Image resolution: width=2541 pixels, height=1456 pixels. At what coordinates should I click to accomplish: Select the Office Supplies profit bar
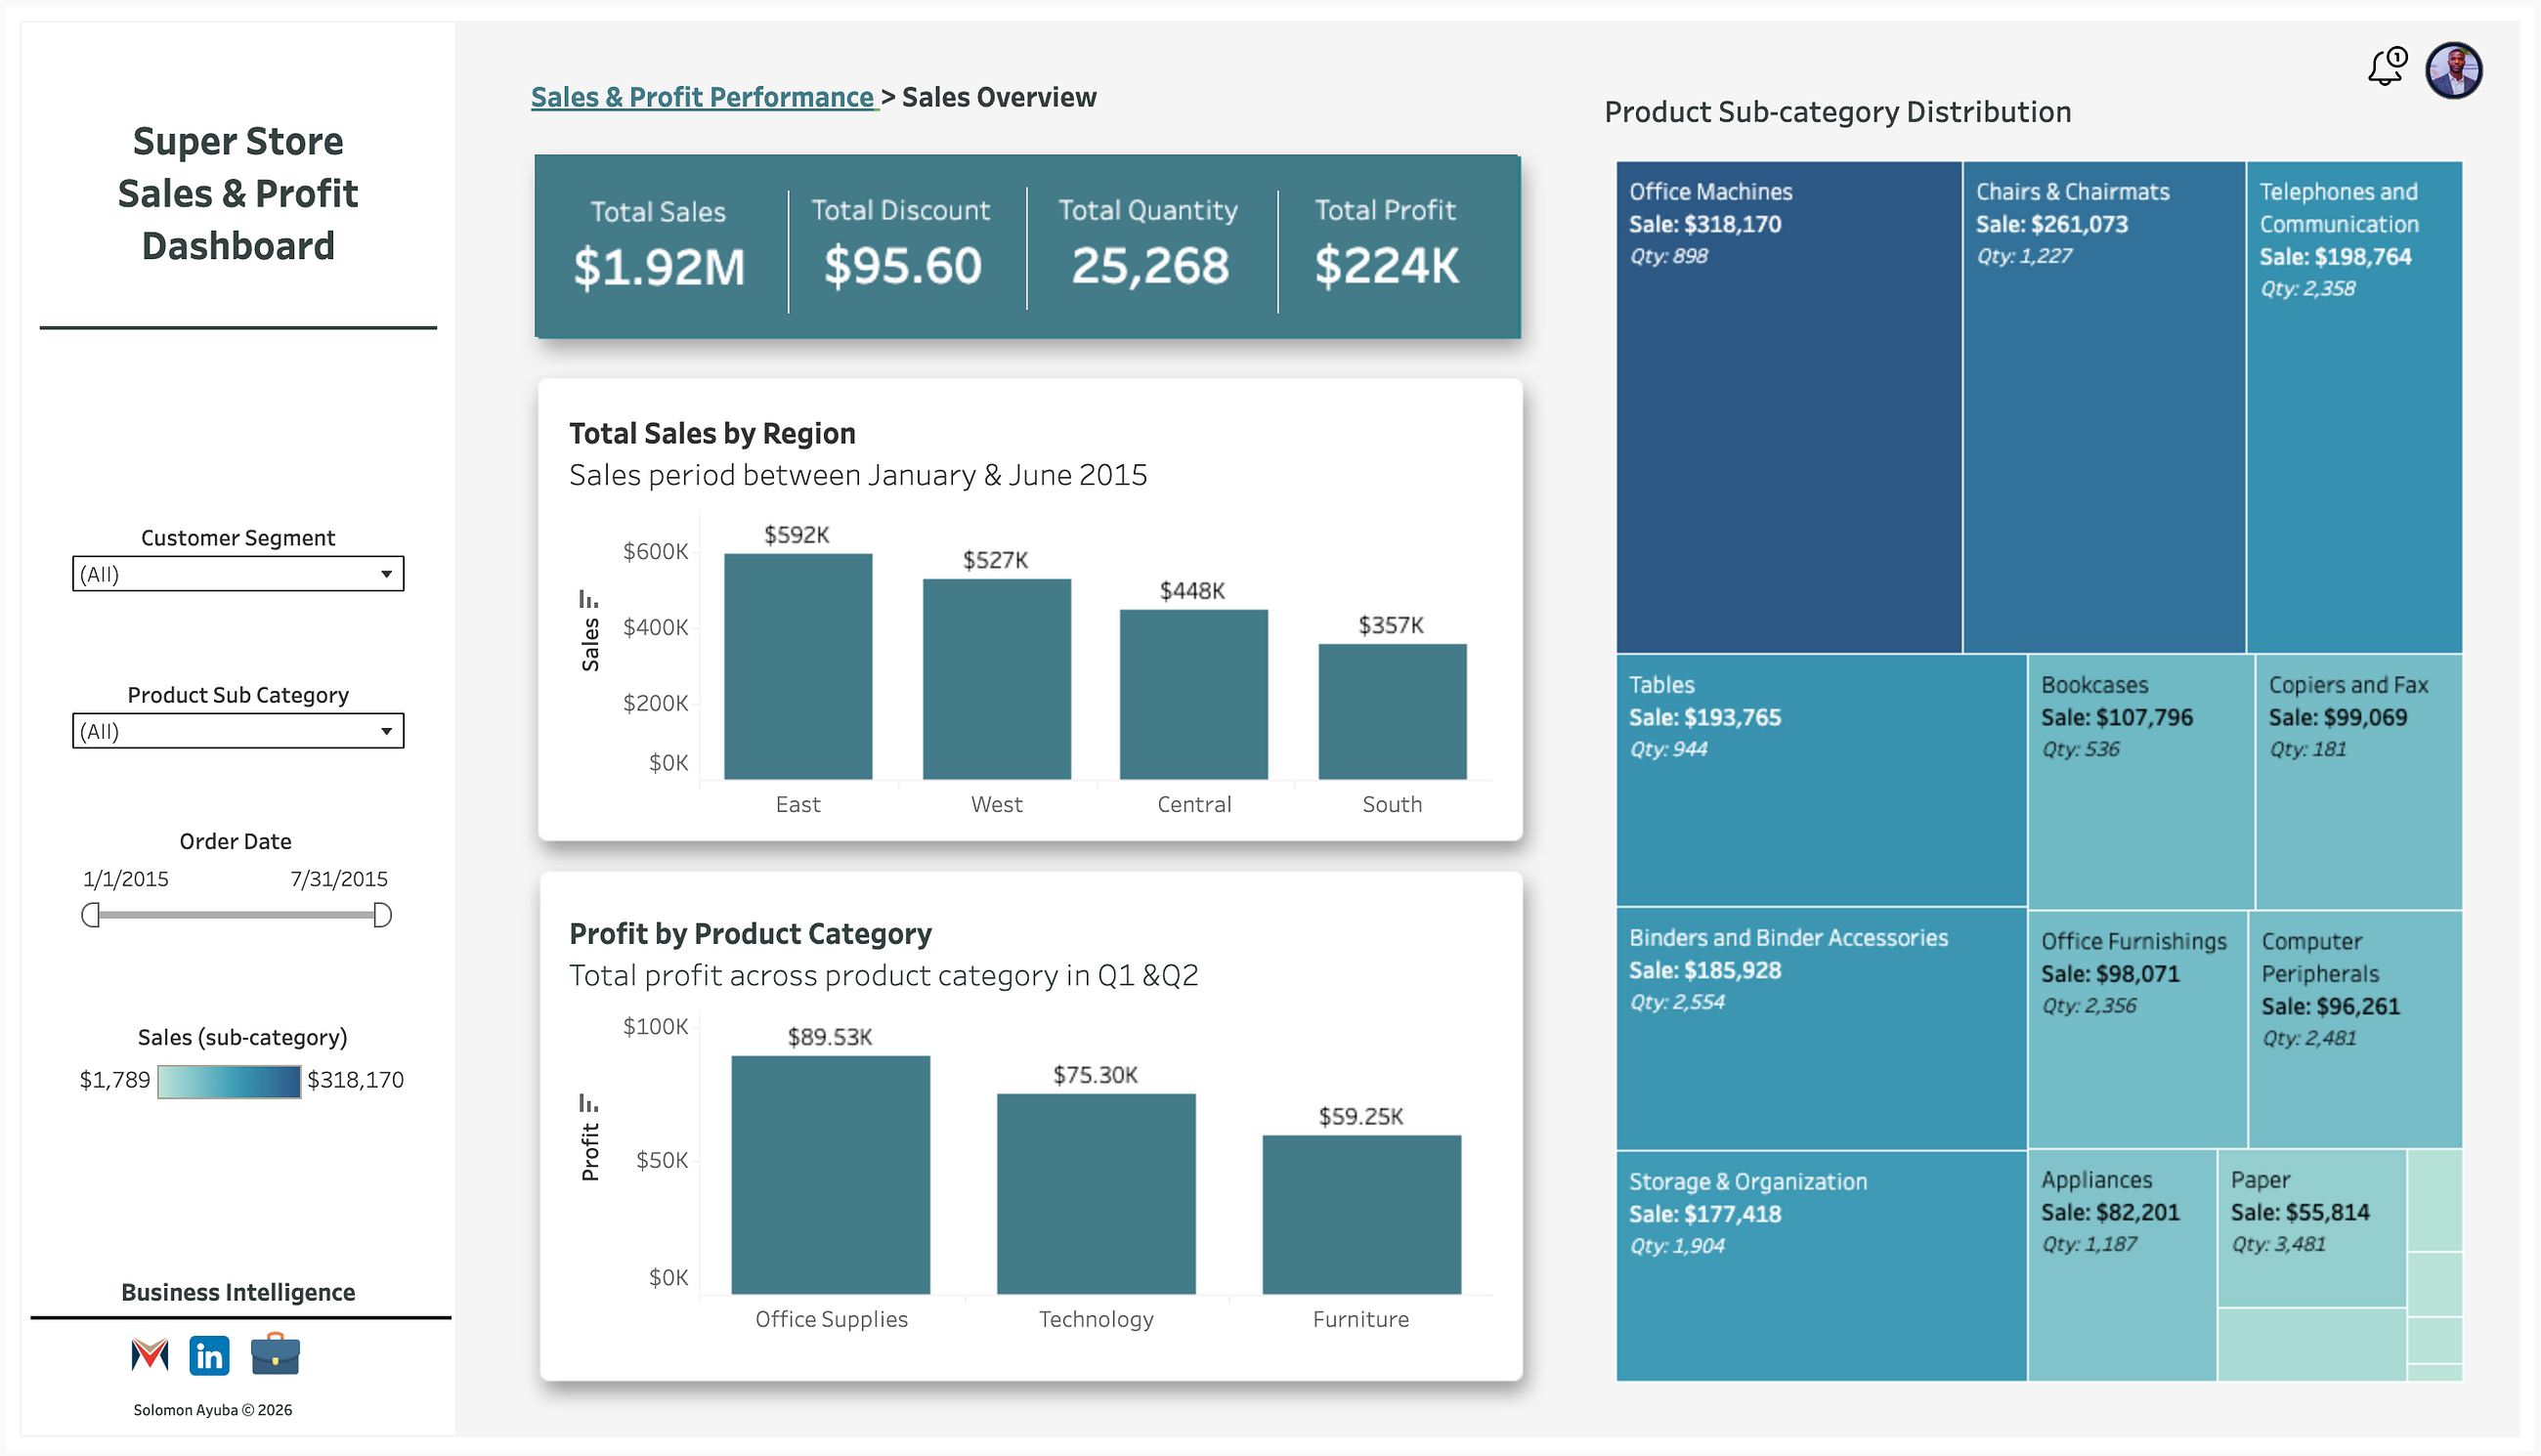[831, 1175]
